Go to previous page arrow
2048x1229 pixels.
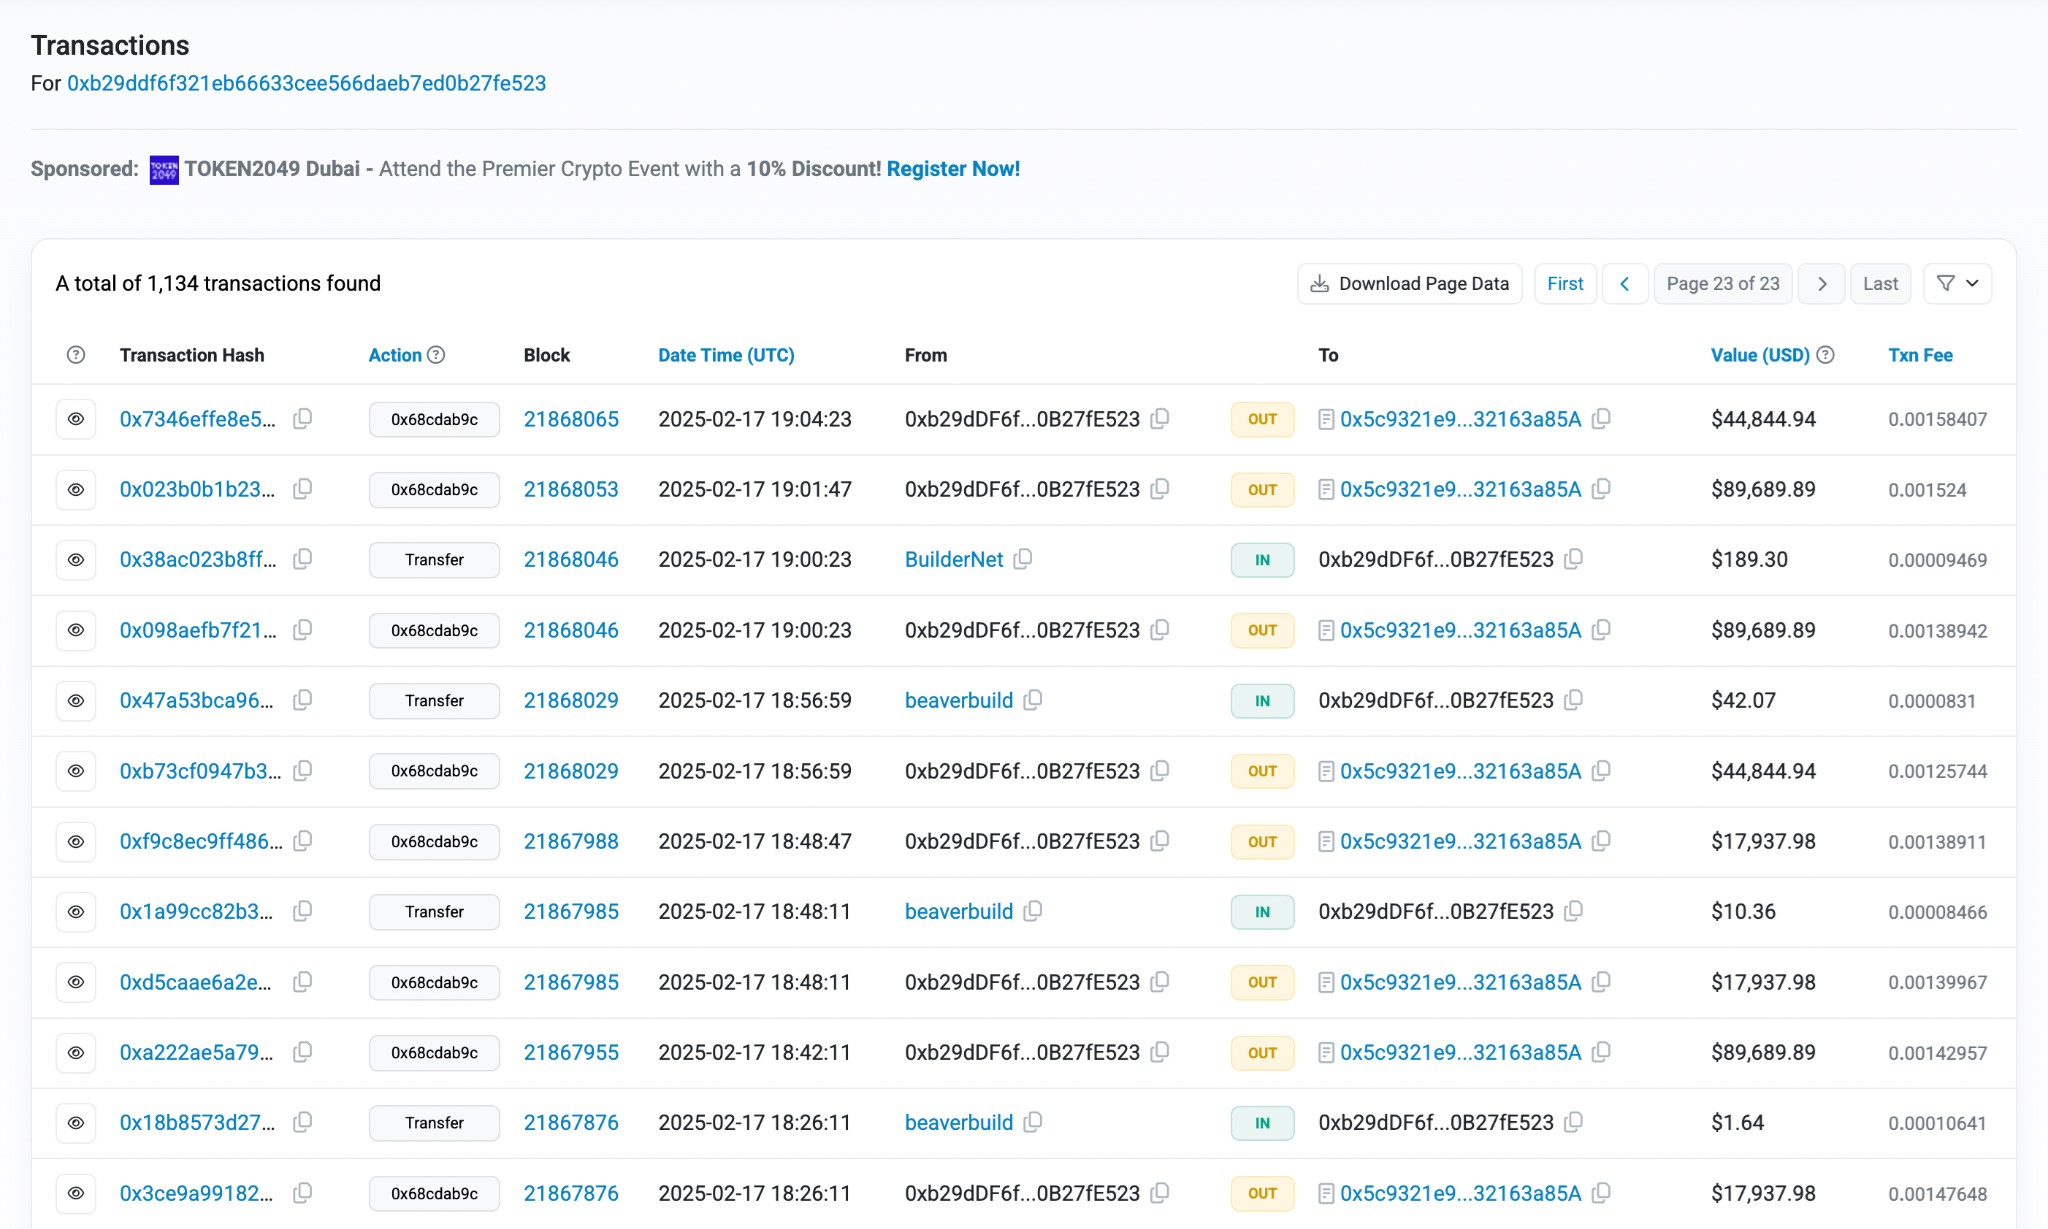[x=1625, y=284]
